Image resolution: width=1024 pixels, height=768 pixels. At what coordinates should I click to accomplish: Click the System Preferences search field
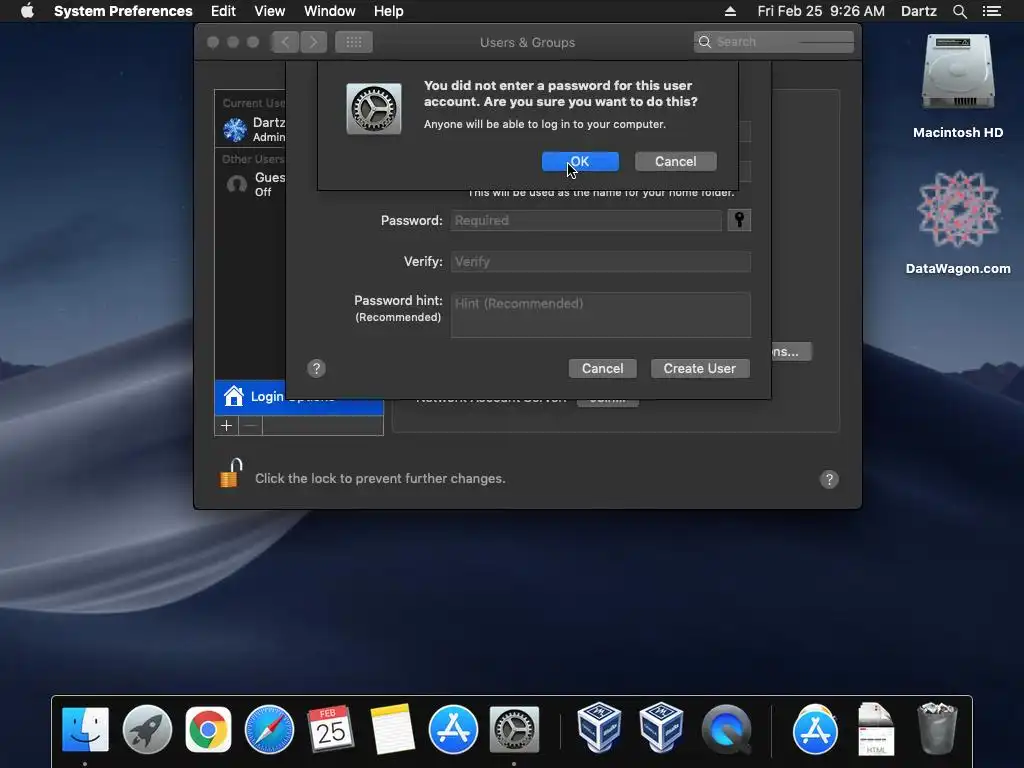pyautogui.click(x=774, y=42)
